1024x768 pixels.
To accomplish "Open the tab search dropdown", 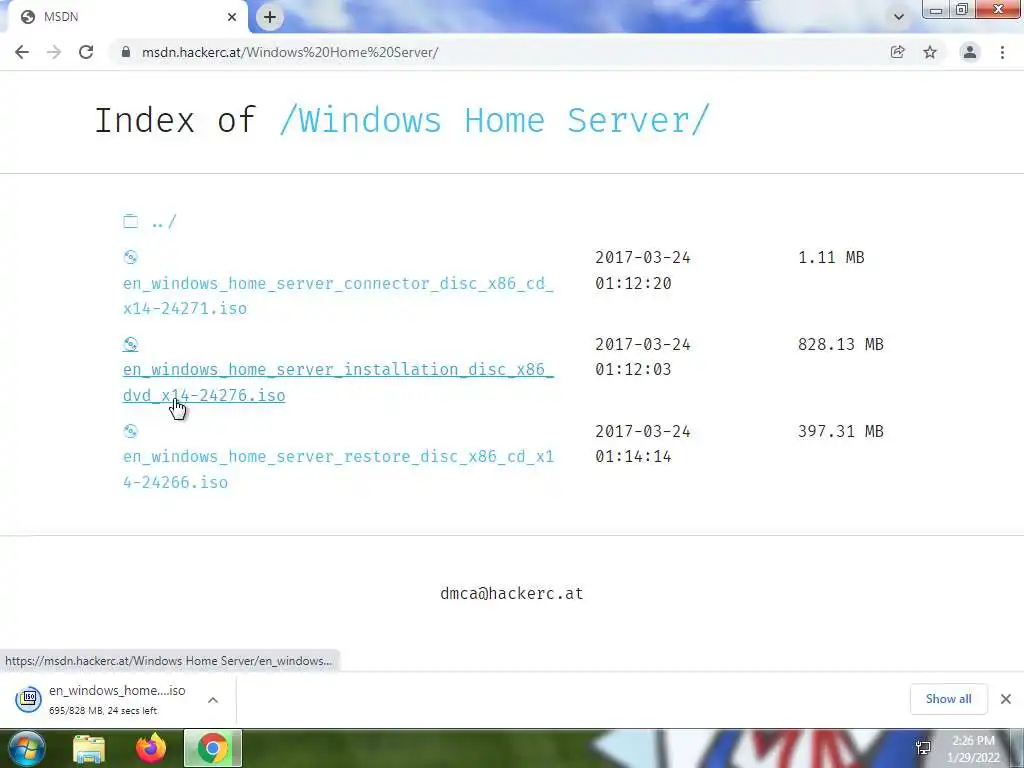I will click(899, 17).
